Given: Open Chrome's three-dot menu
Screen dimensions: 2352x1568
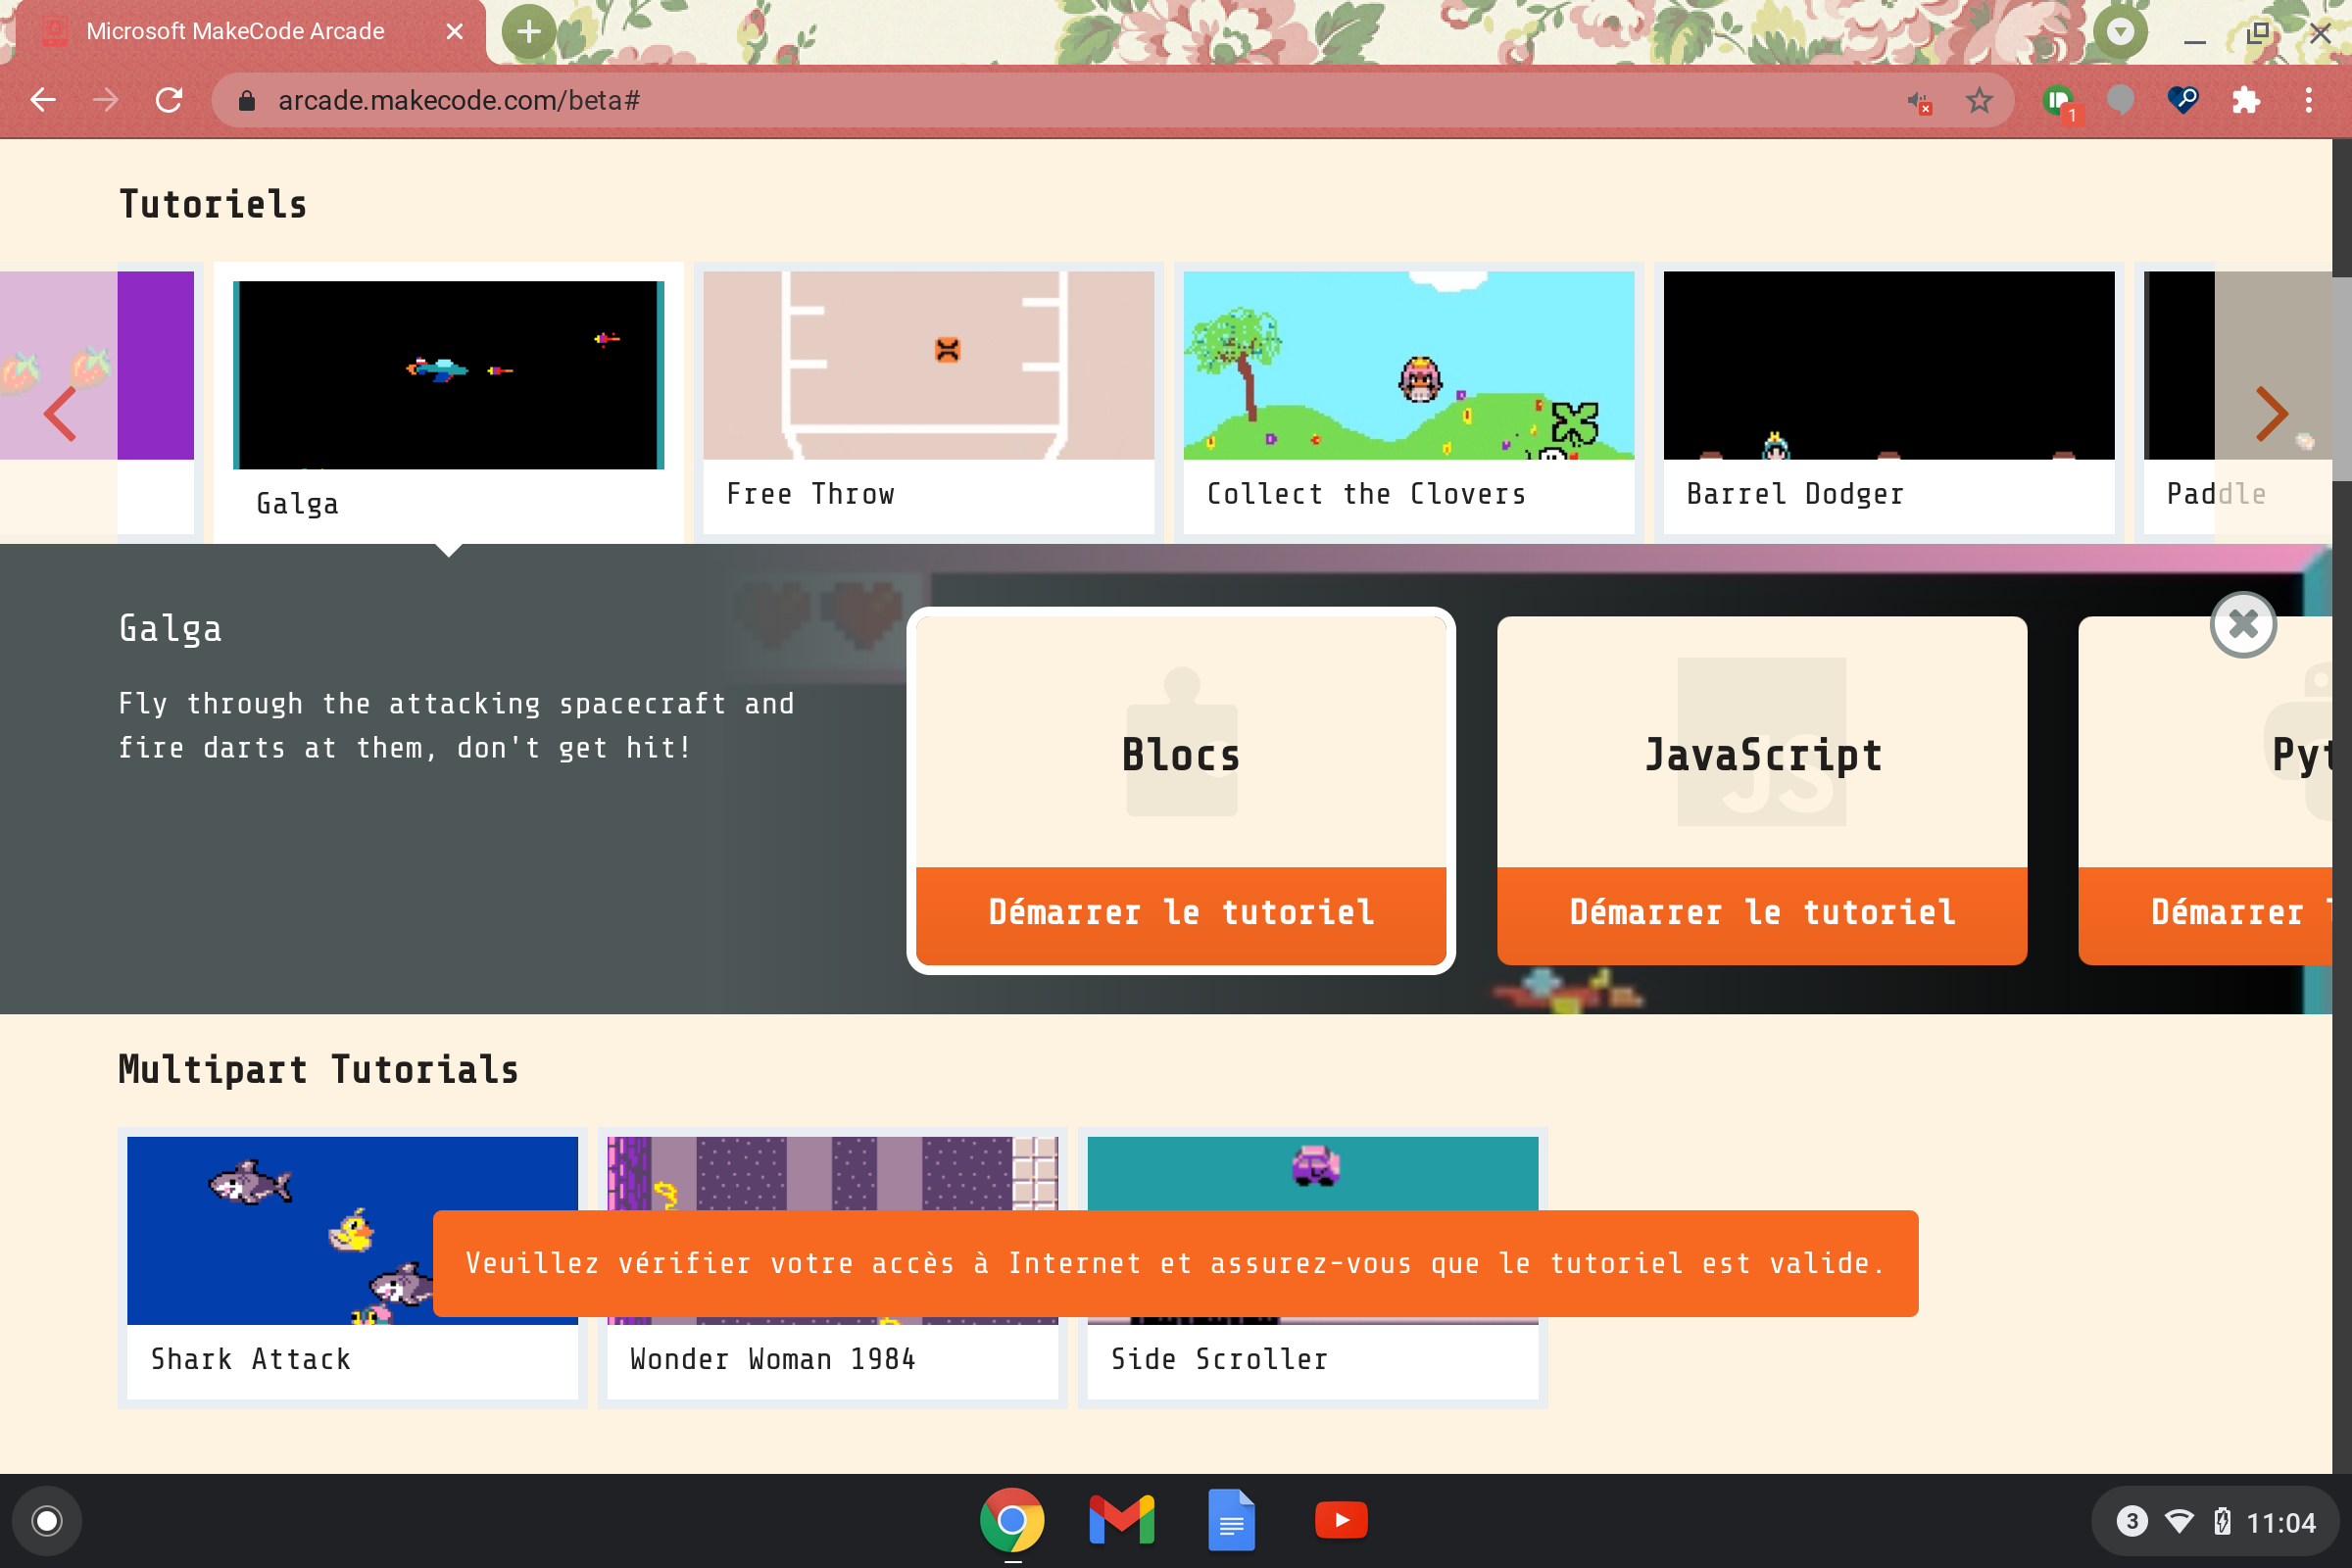Looking at the screenshot, I should [x=2309, y=100].
